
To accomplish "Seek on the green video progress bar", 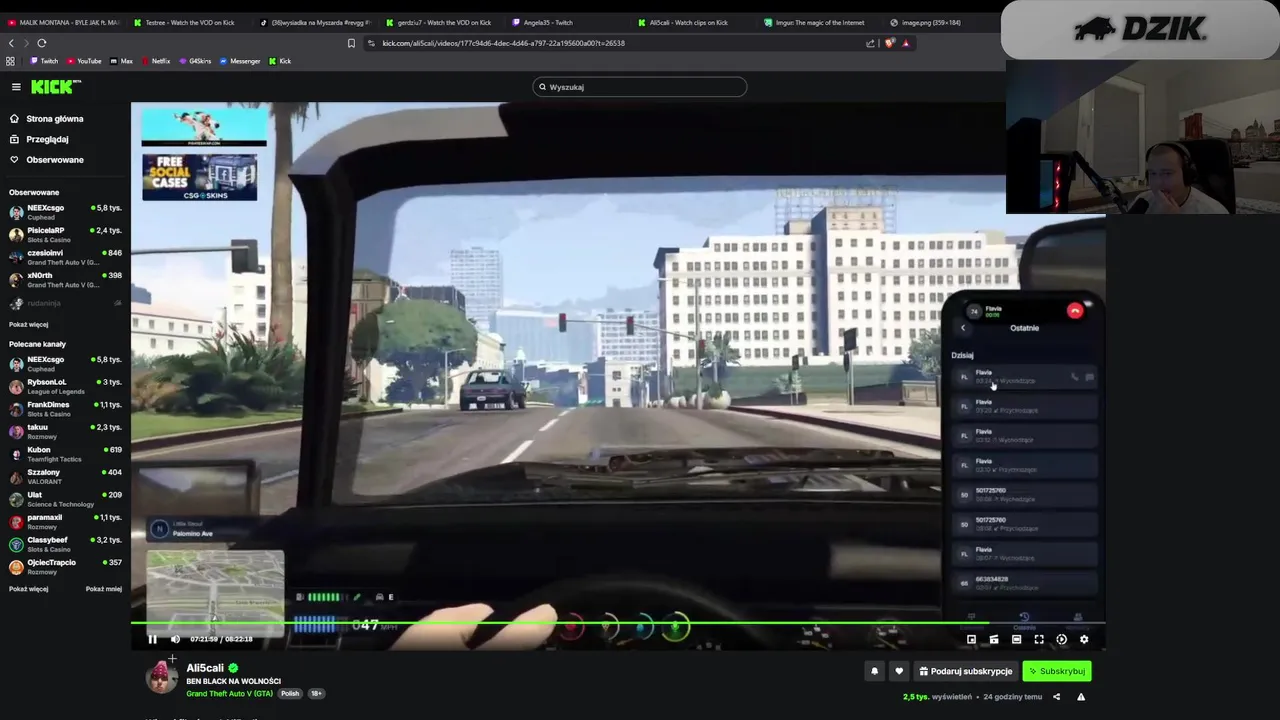I will pos(618,624).
